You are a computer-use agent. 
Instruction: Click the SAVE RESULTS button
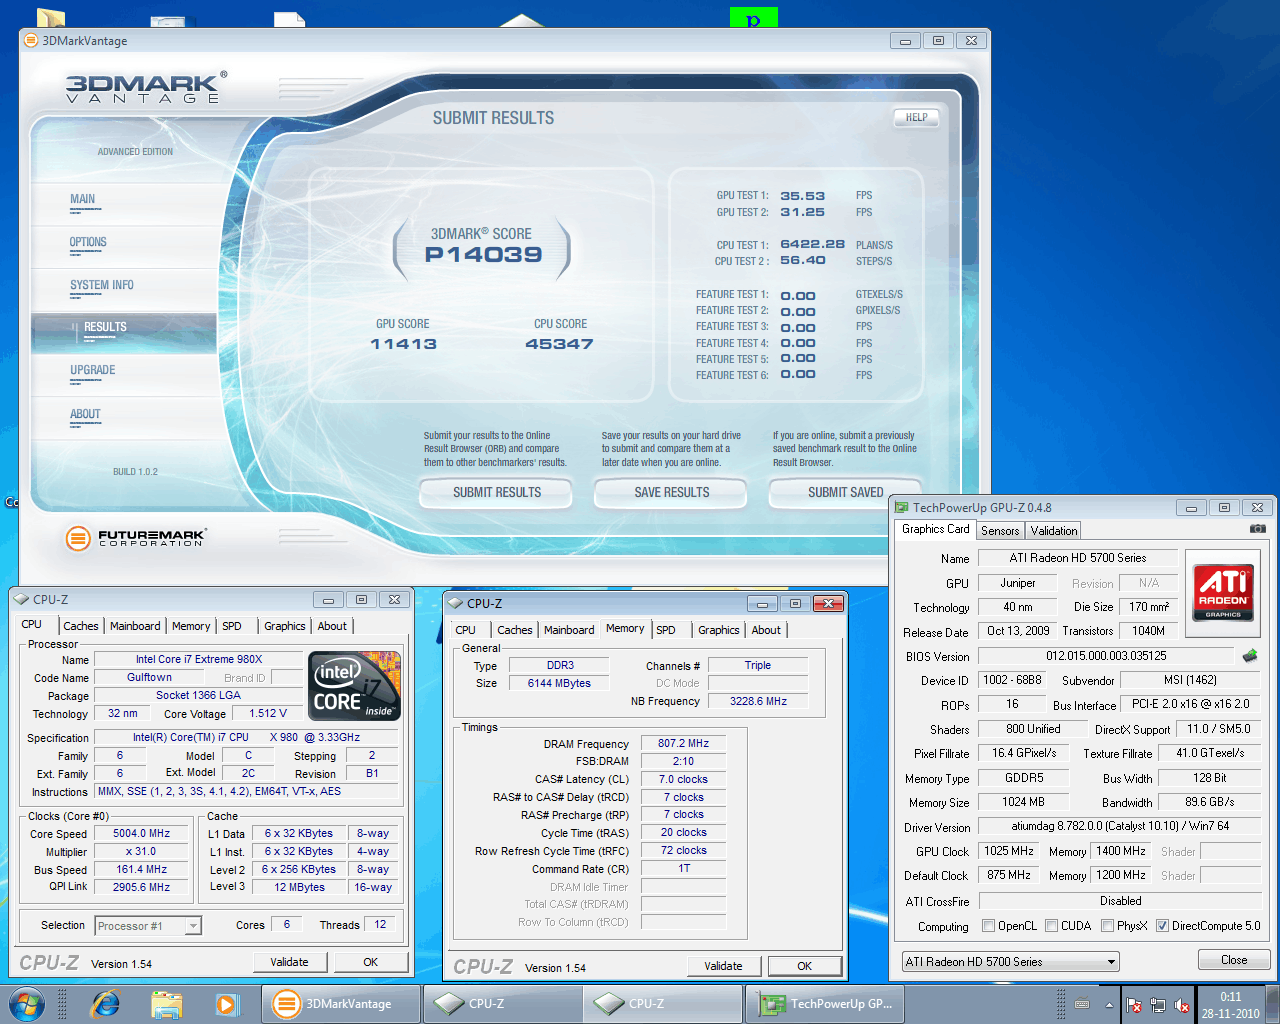(671, 493)
